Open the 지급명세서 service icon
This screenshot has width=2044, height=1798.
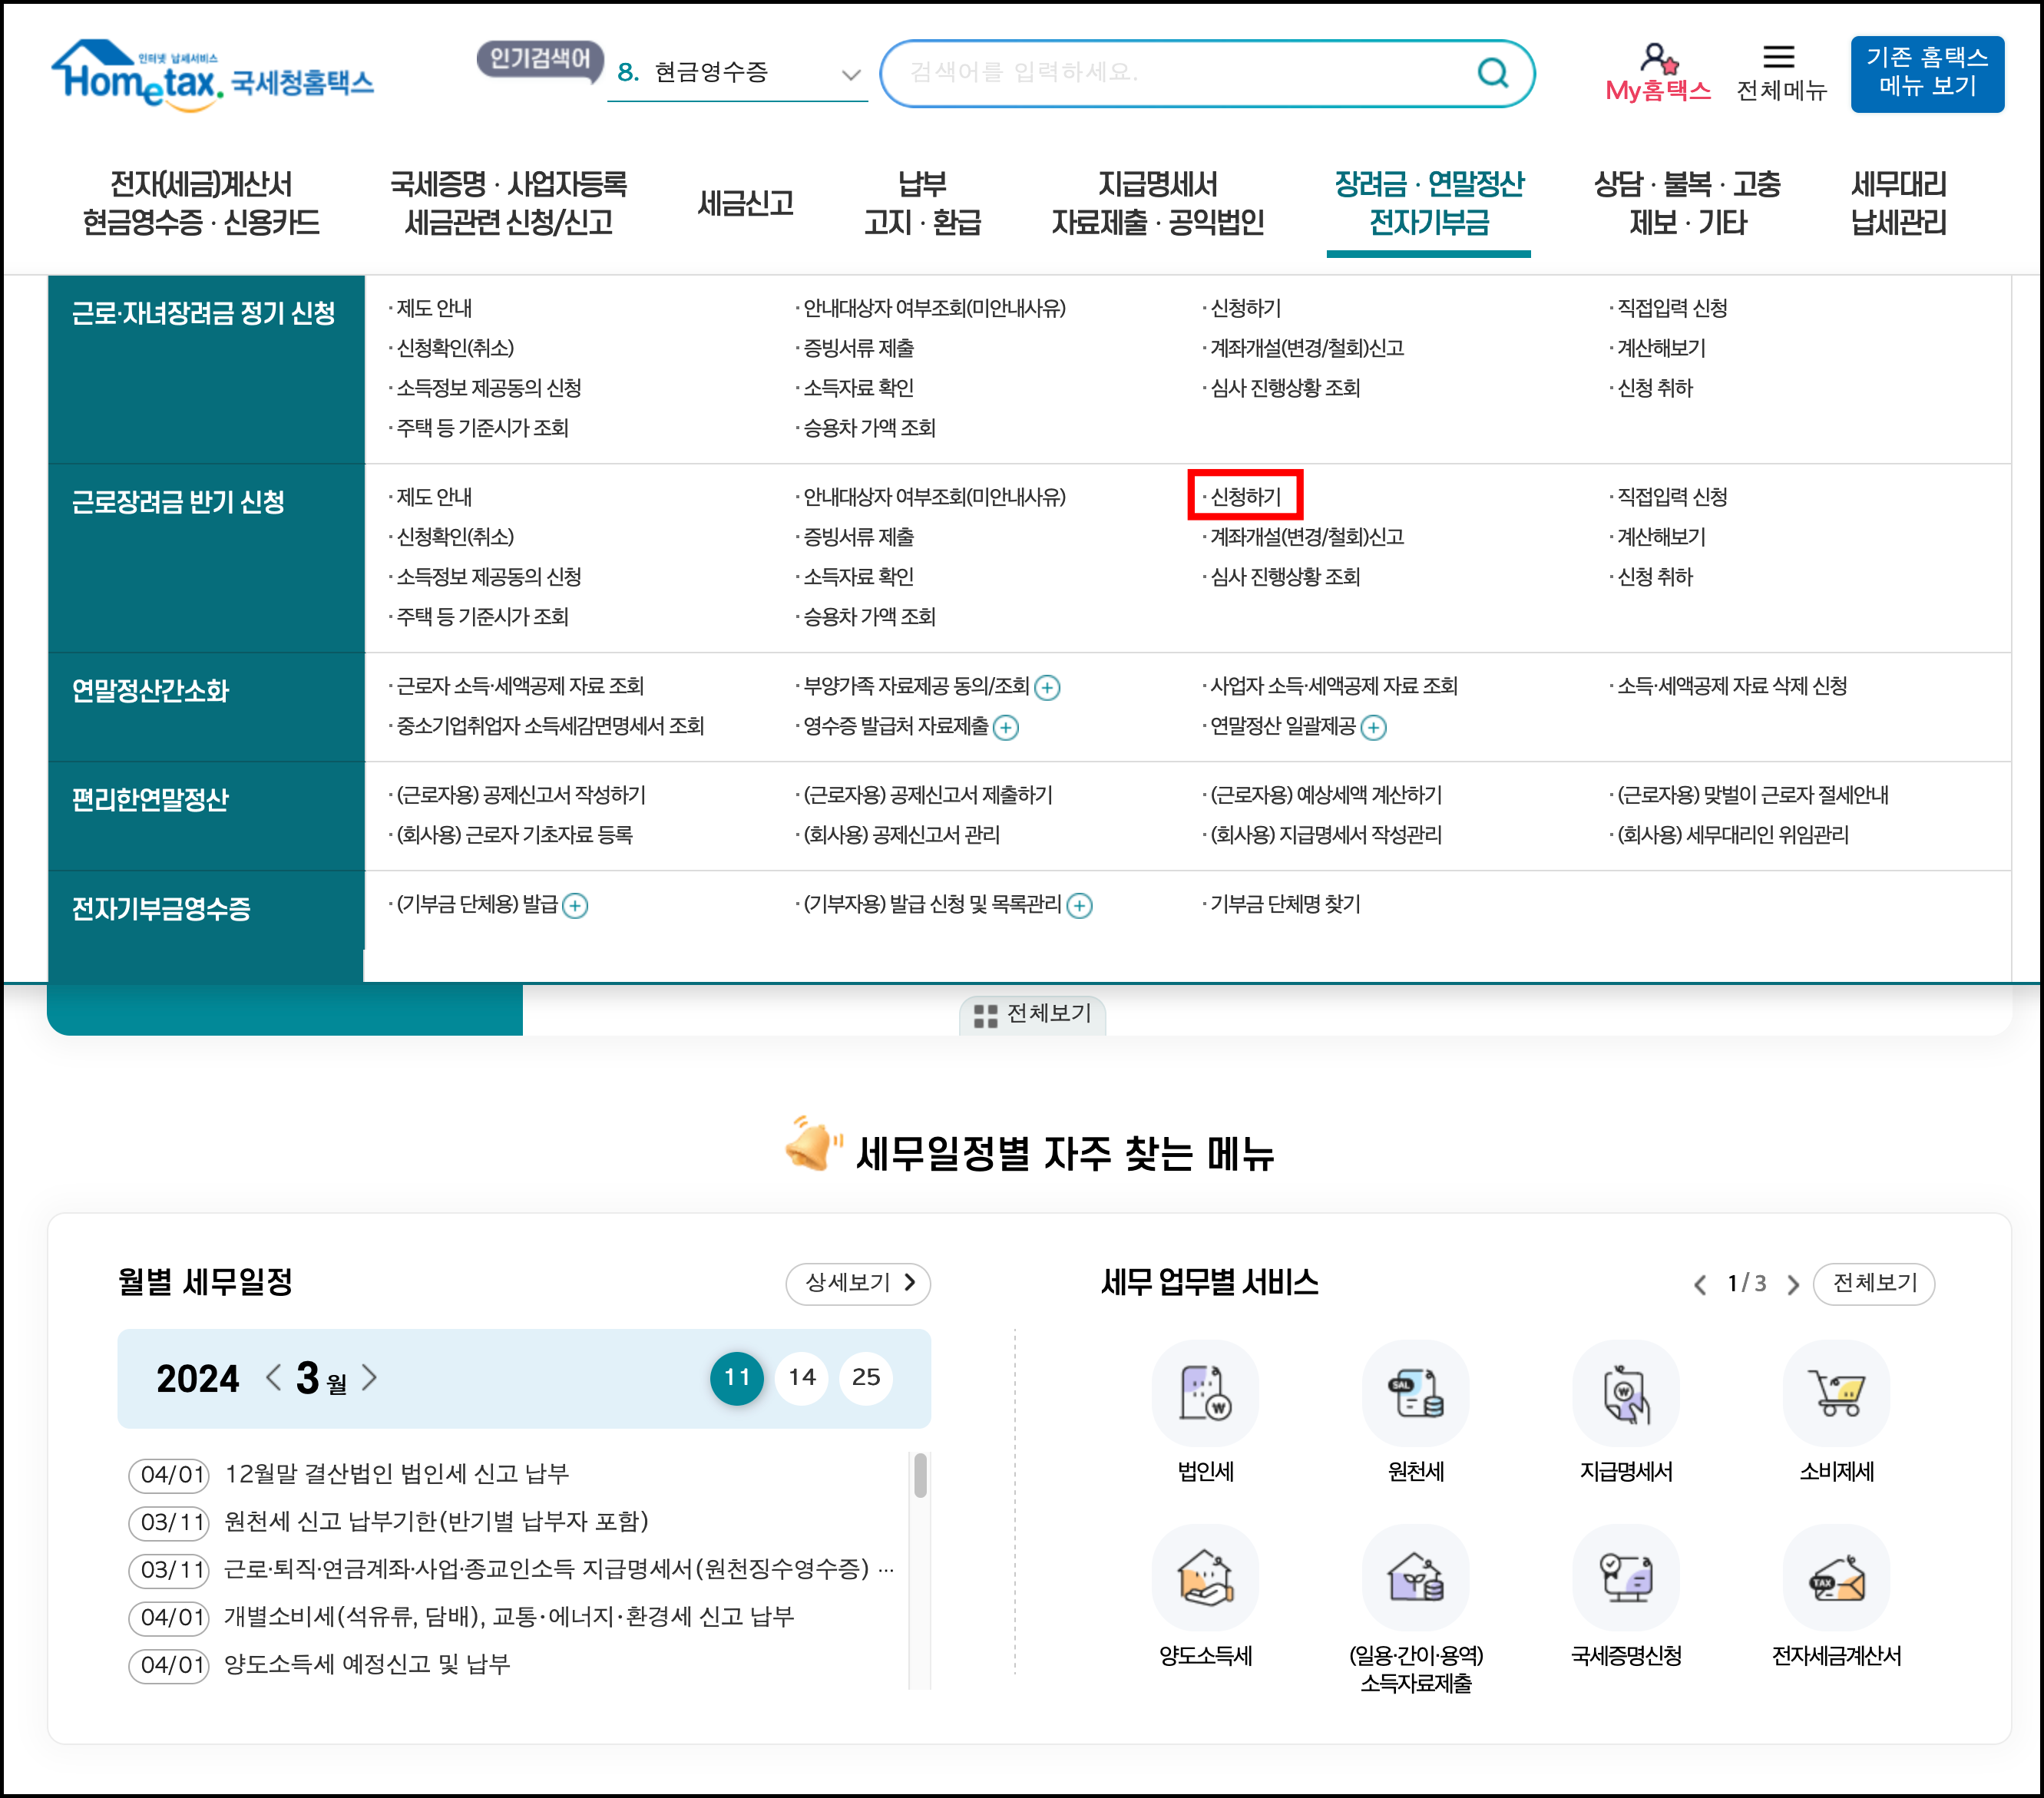point(1625,1392)
